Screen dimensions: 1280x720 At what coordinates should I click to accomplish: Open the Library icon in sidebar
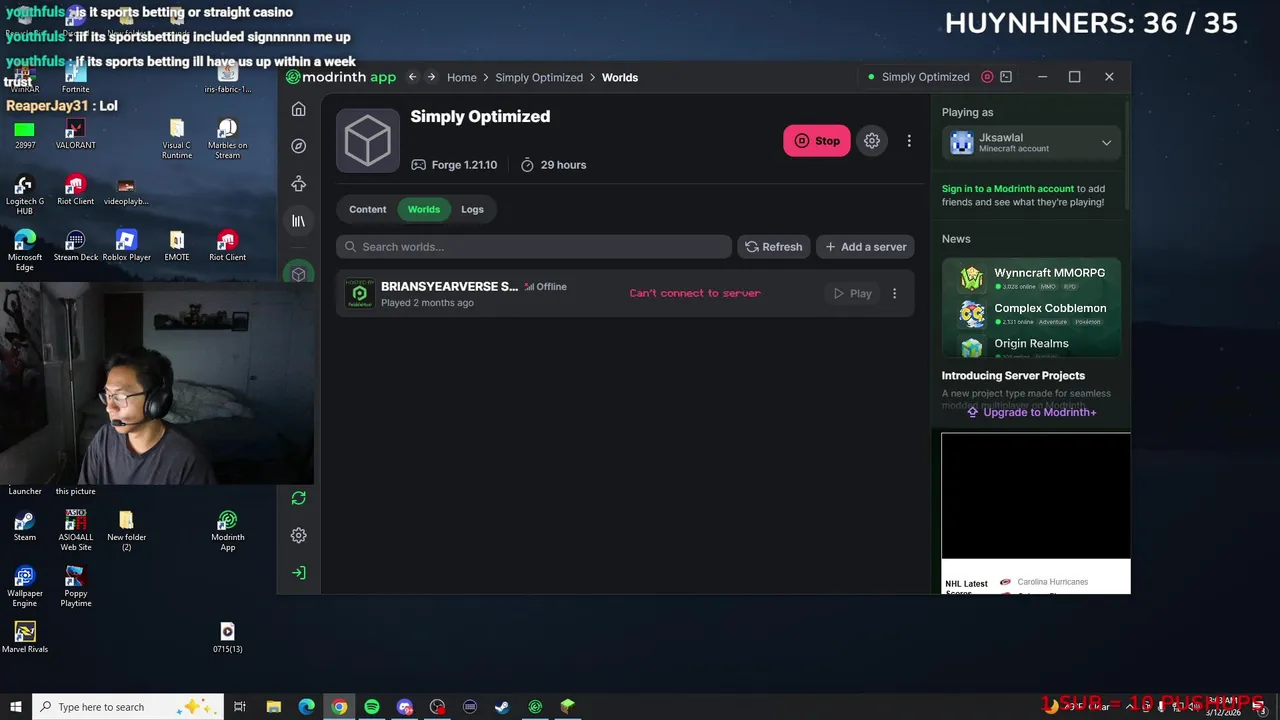tap(298, 221)
